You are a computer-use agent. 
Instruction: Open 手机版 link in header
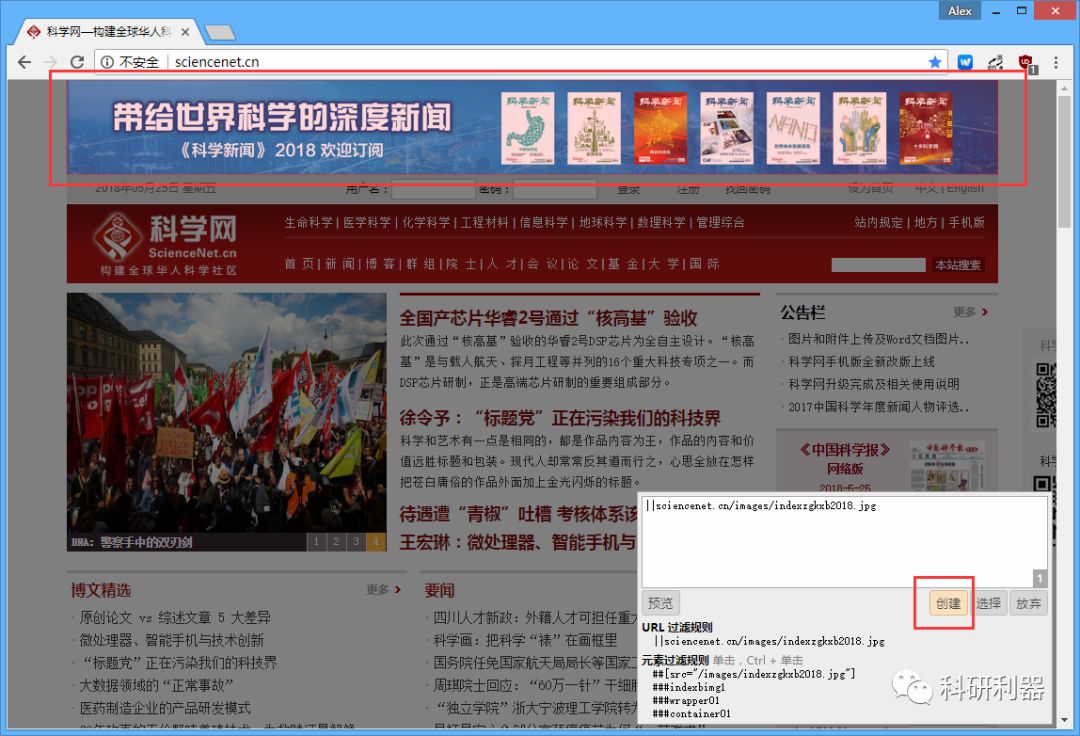(x=966, y=222)
